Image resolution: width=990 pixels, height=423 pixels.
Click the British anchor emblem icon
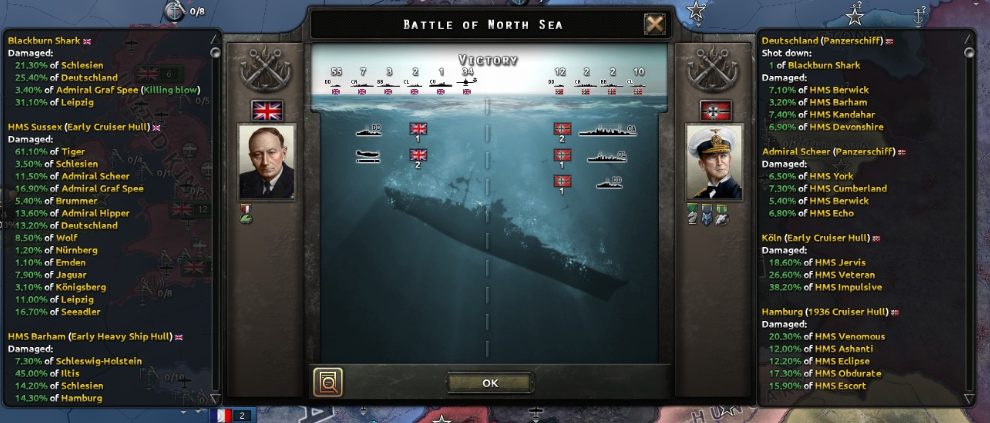pyautogui.click(x=265, y=71)
